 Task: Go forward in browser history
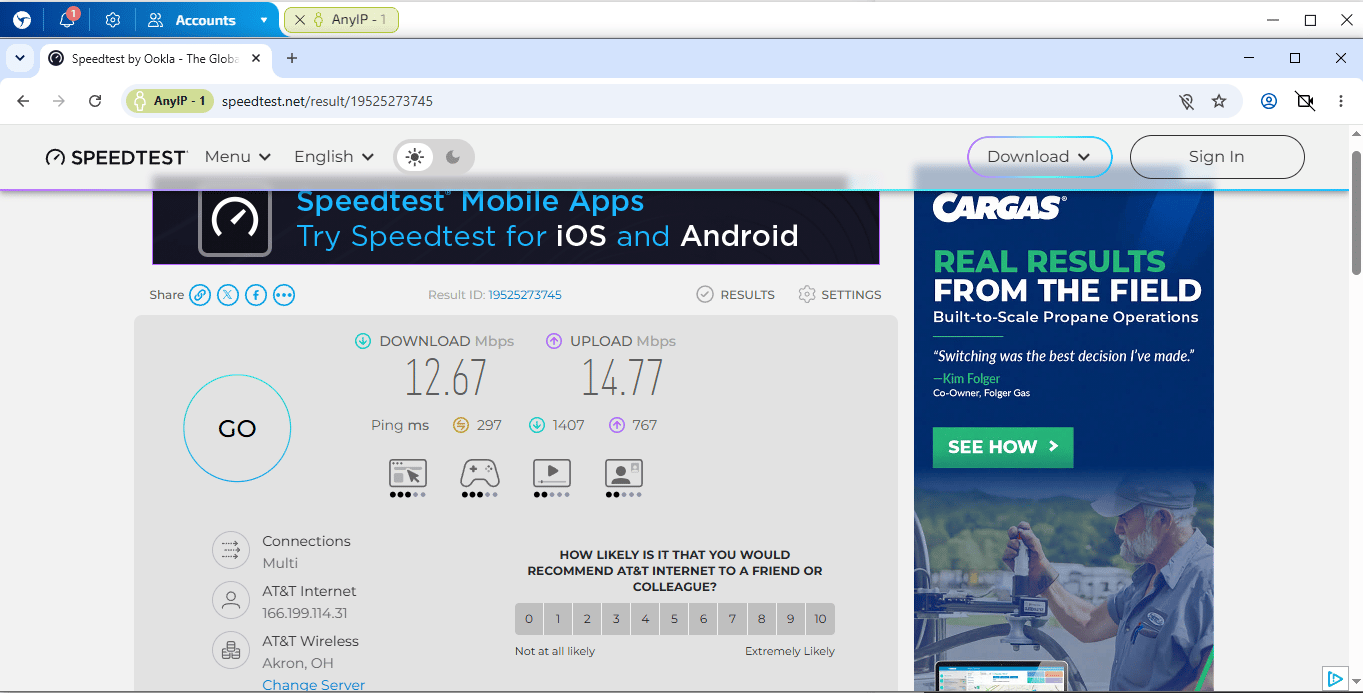pyautogui.click(x=59, y=101)
